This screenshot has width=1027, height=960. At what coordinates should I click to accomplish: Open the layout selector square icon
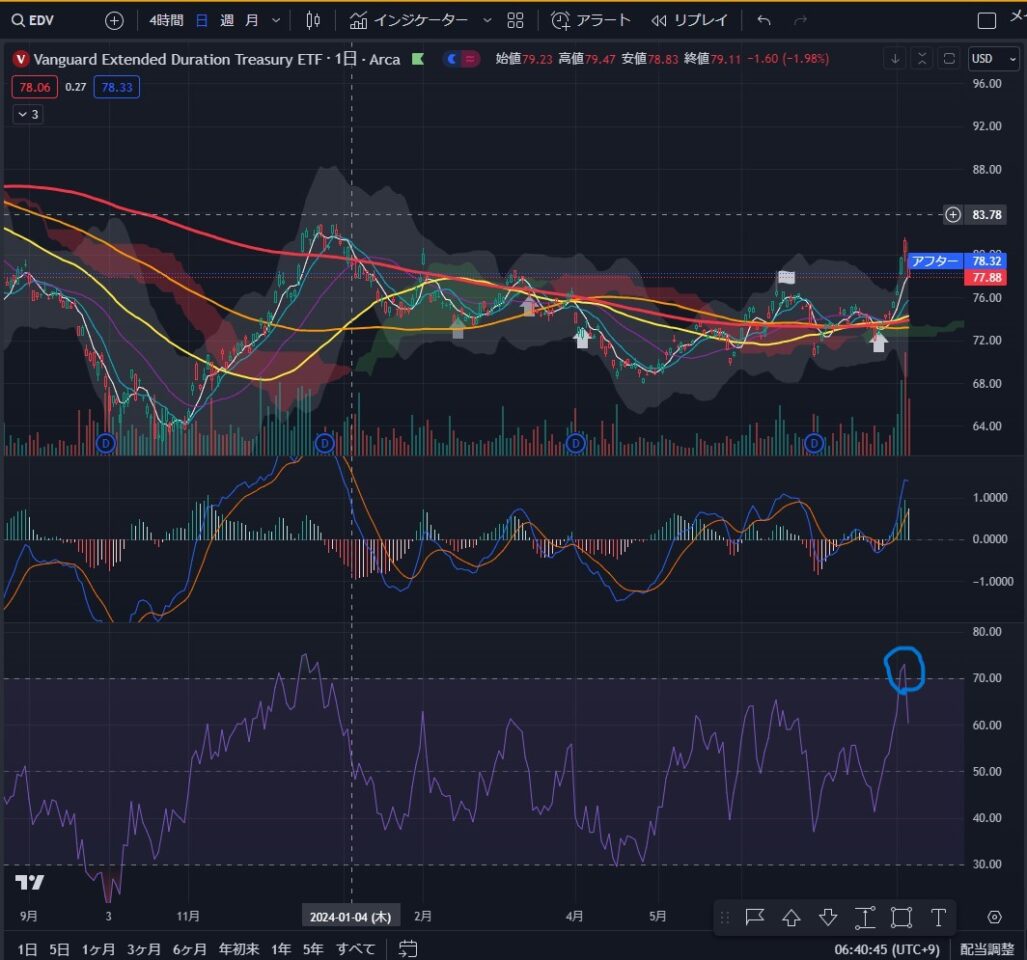(986, 20)
